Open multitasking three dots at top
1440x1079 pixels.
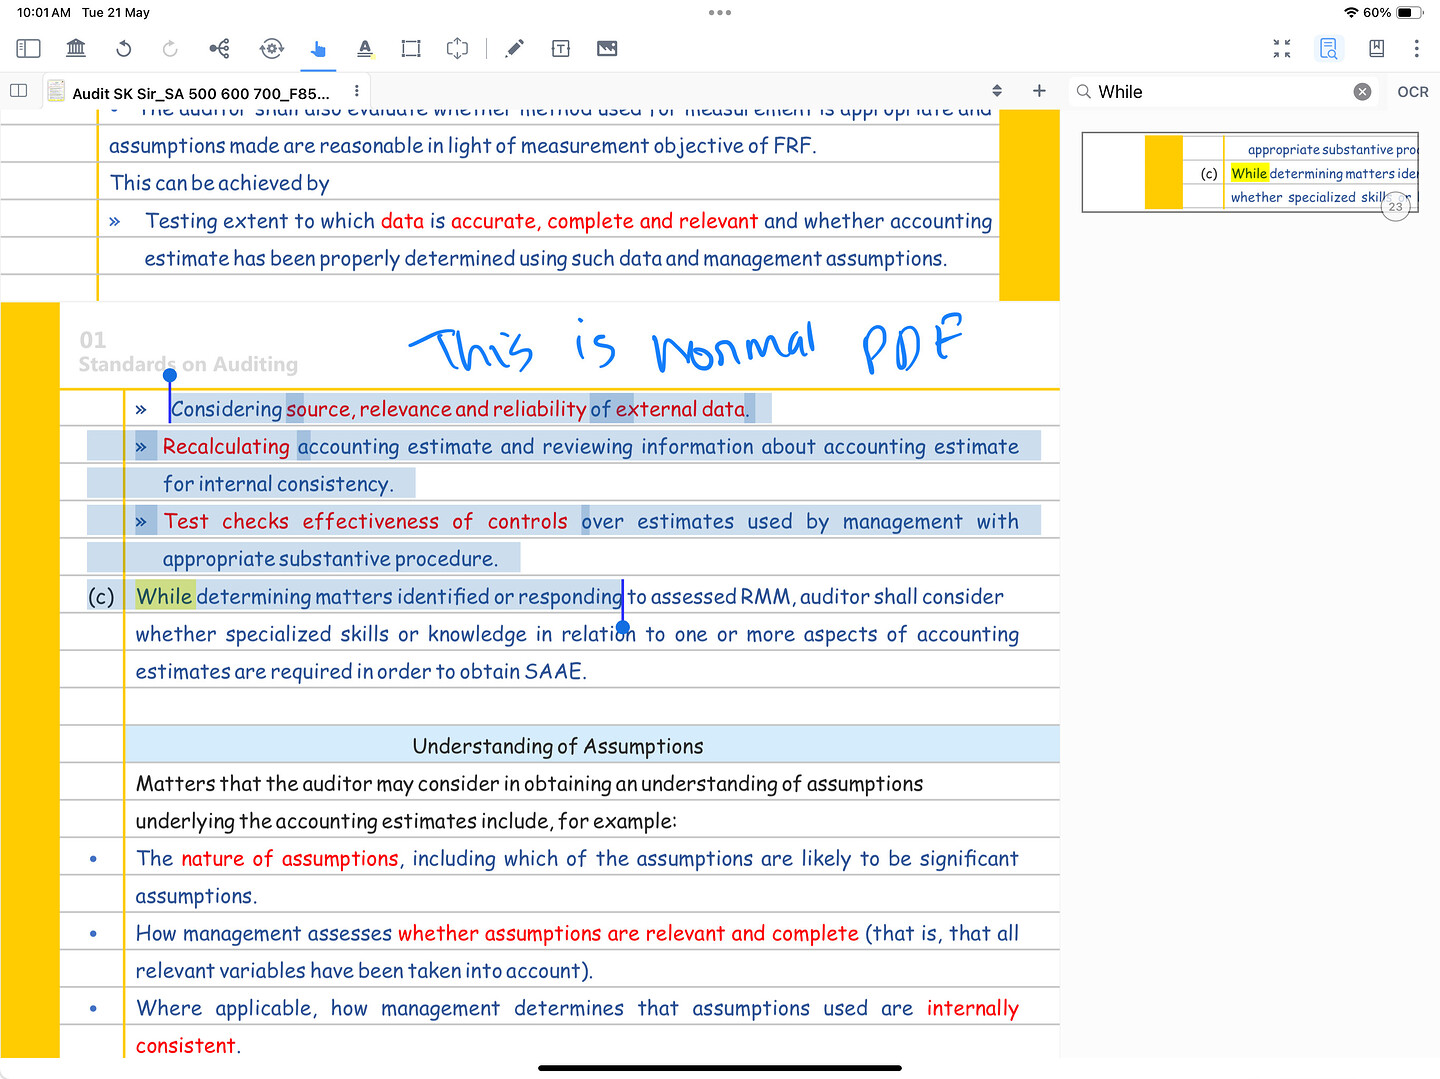coord(720,13)
